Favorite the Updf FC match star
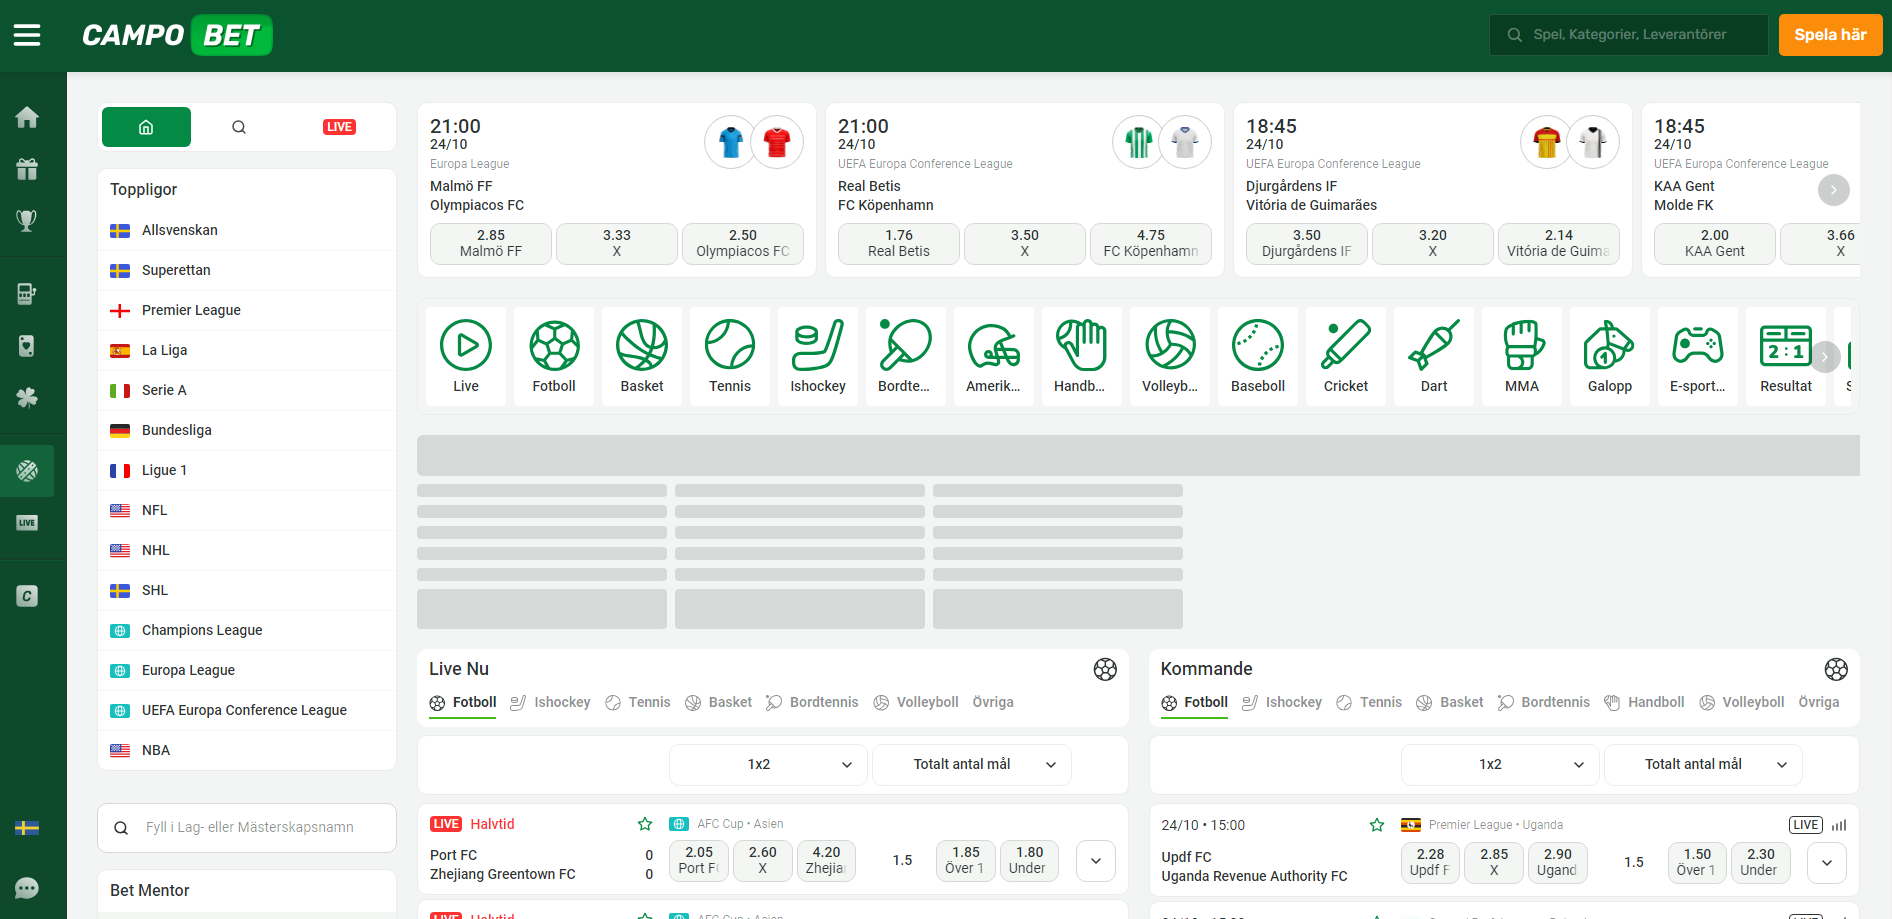Screen dimensions: 1892x919 coord(1377,825)
